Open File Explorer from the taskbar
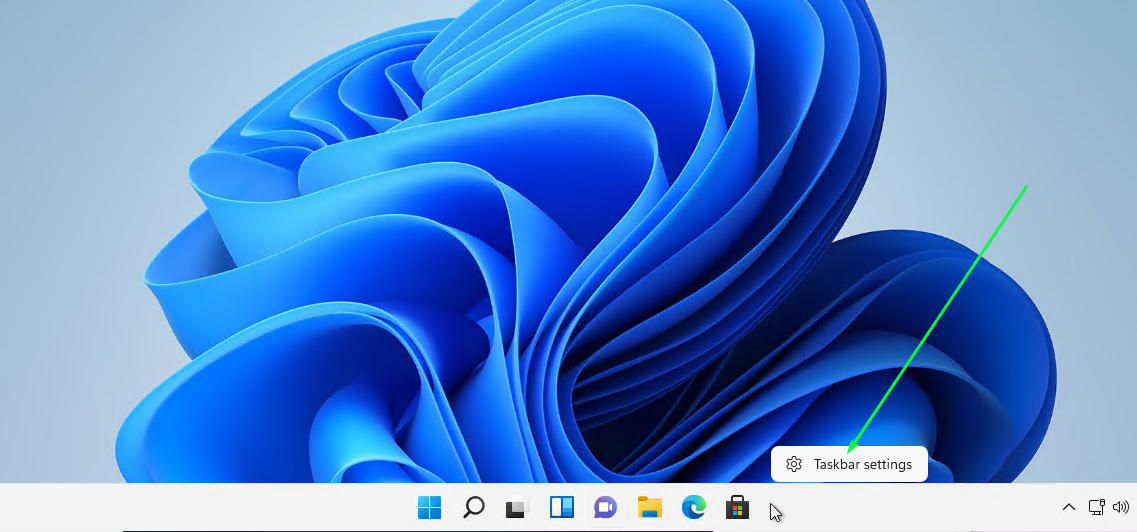This screenshot has height=532, width=1137. 649,508
